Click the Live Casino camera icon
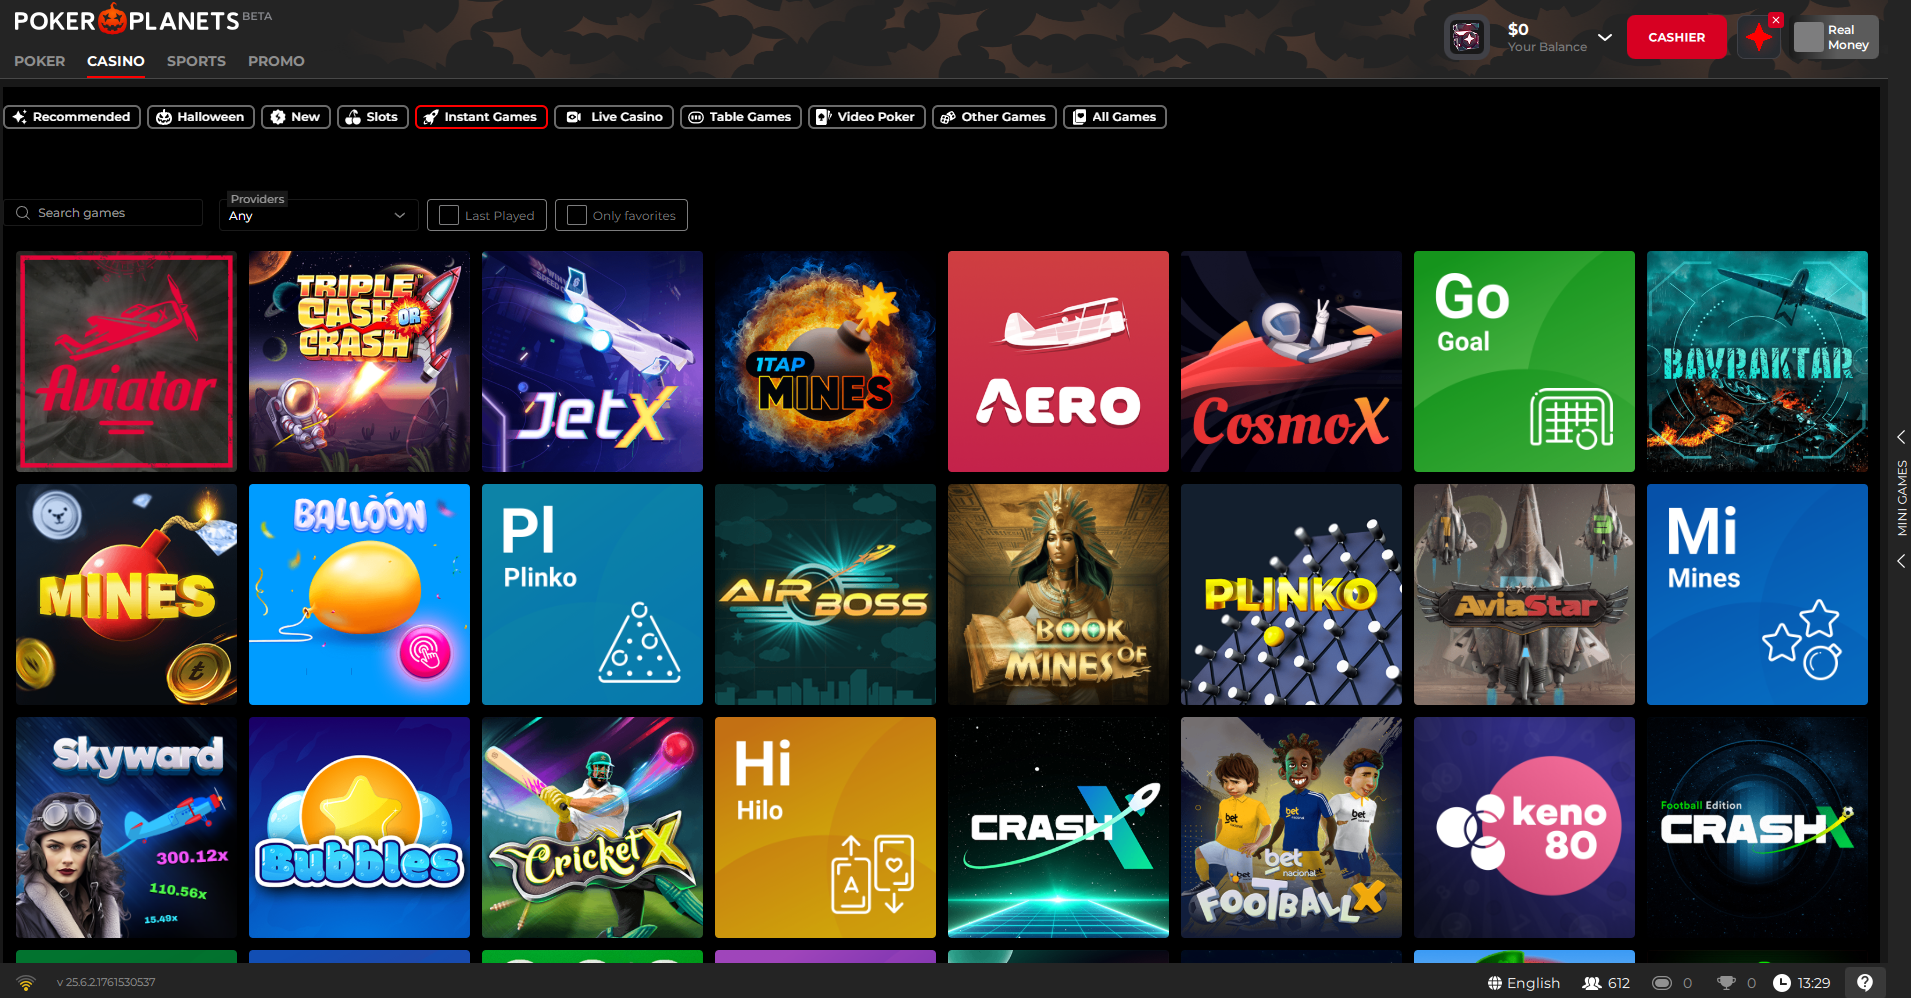 tap(573, 117)
